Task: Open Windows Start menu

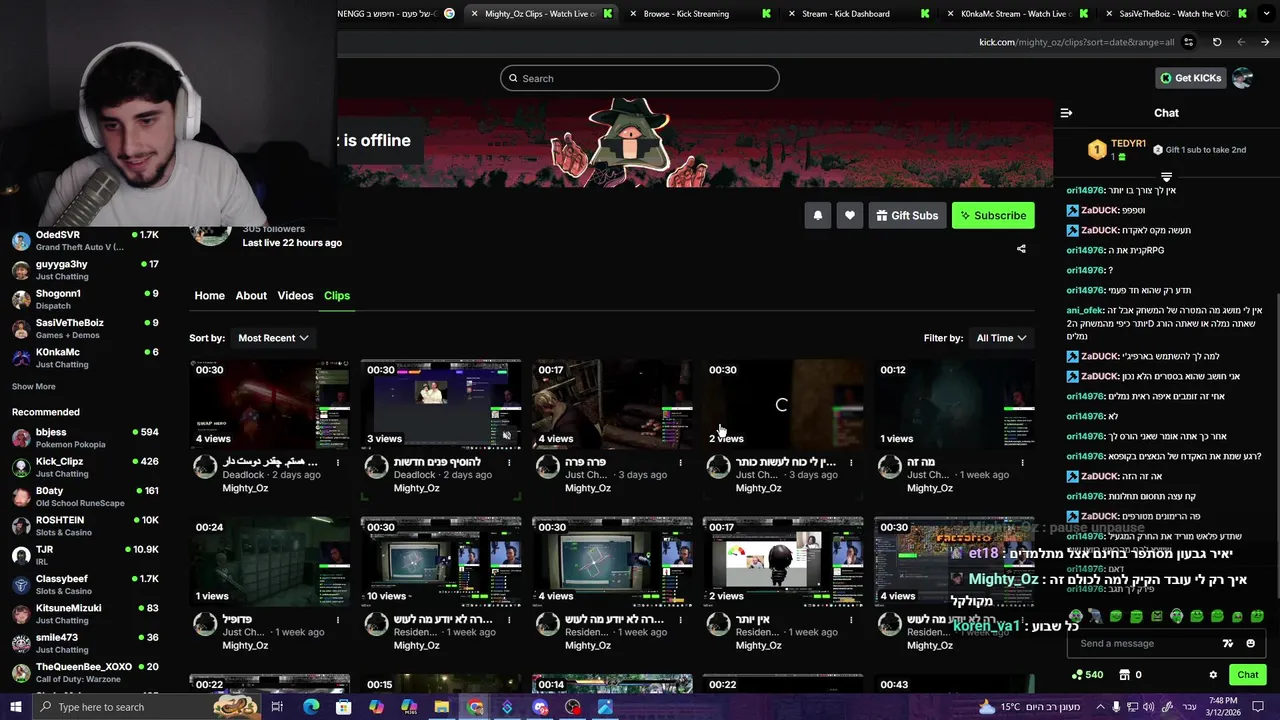Action: pos(15,707)
